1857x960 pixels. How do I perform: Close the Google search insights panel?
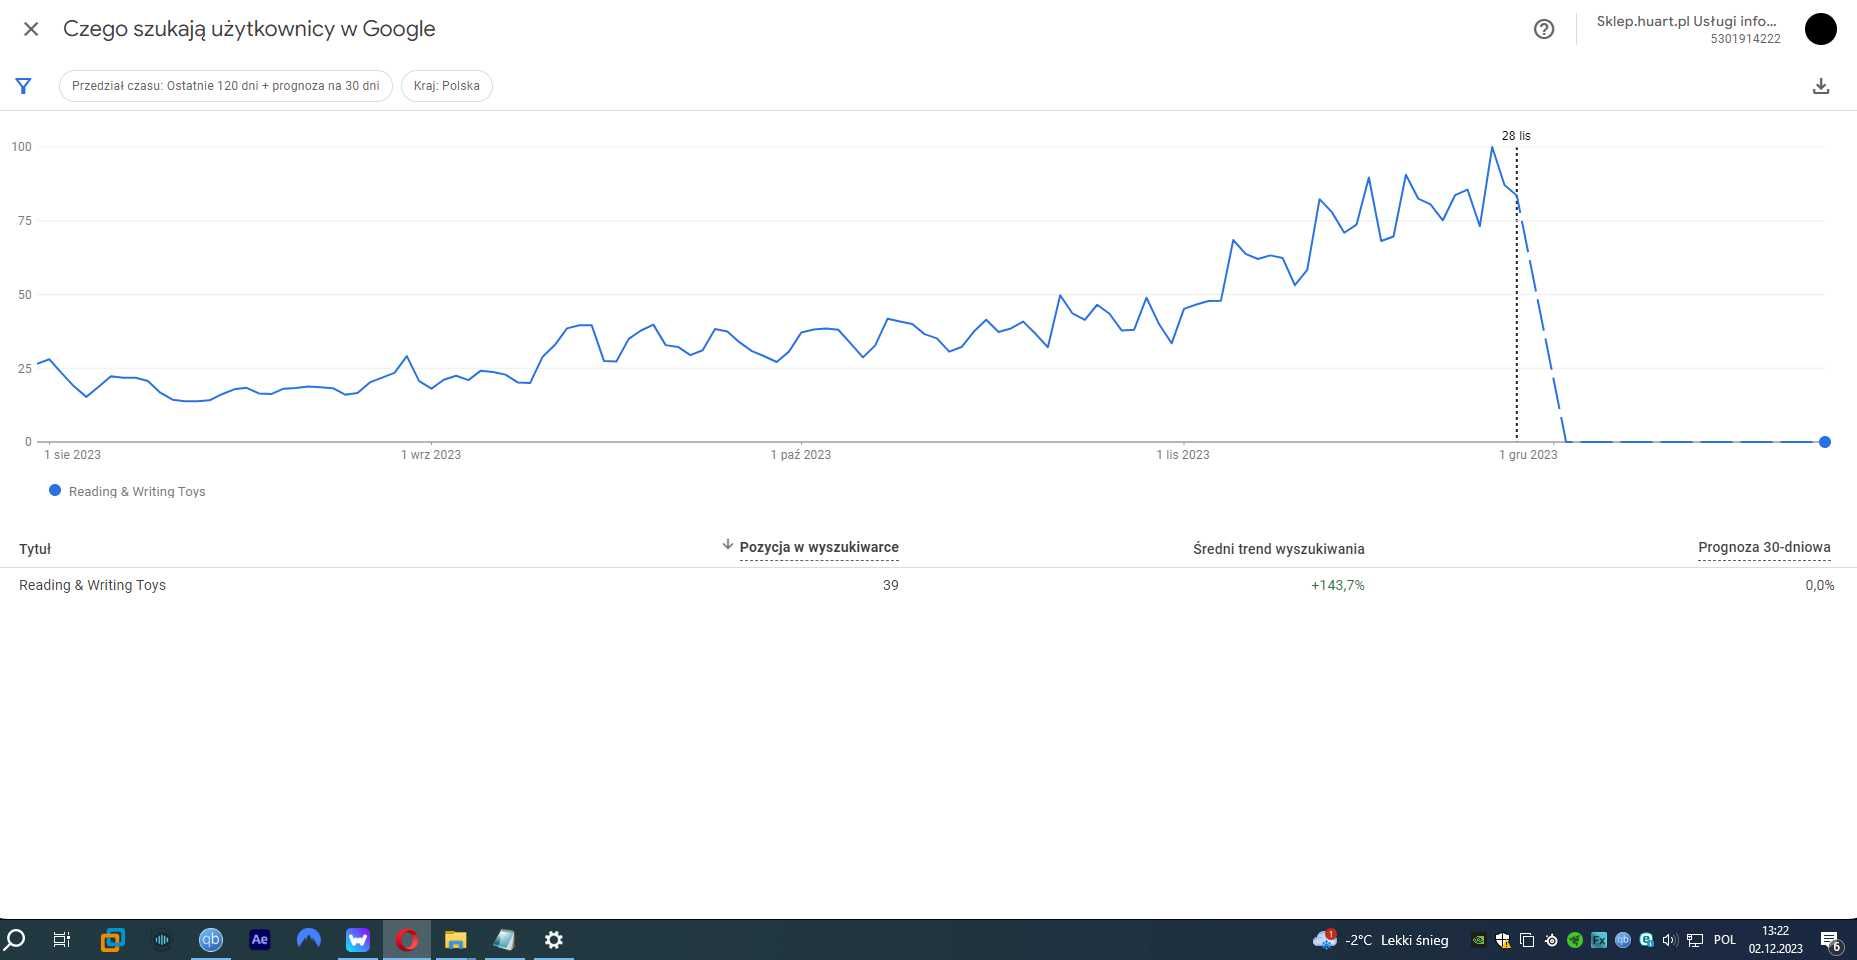pyautogui.click(x=31, y=29)
